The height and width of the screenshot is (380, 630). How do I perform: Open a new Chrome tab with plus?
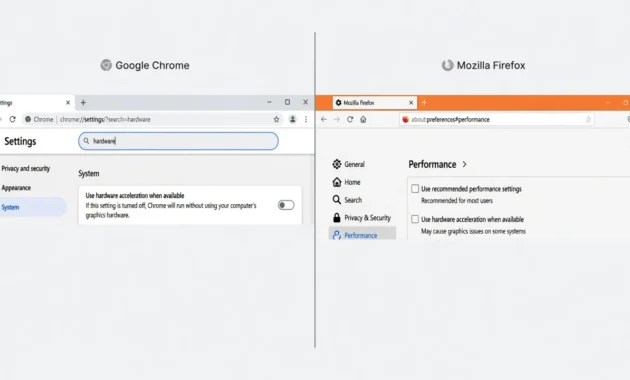tap(83, 103)
